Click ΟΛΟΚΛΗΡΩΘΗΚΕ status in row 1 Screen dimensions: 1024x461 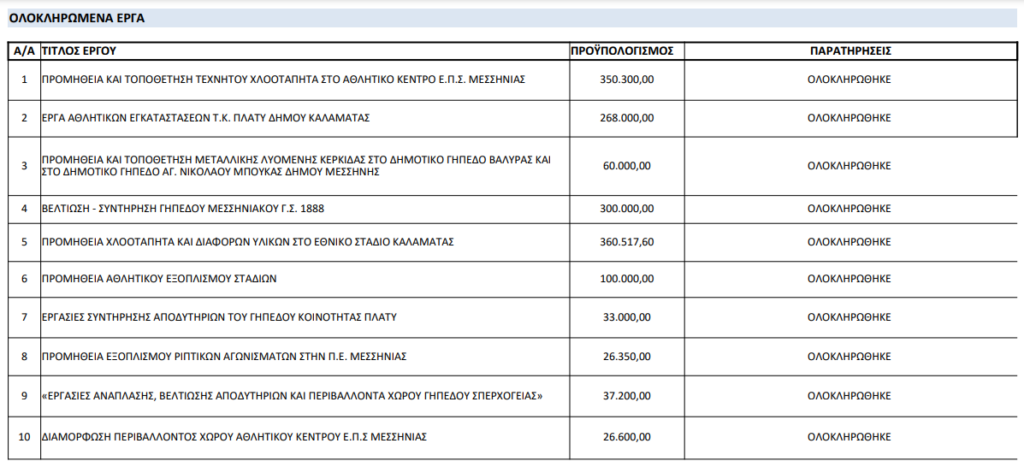[849, 80]
